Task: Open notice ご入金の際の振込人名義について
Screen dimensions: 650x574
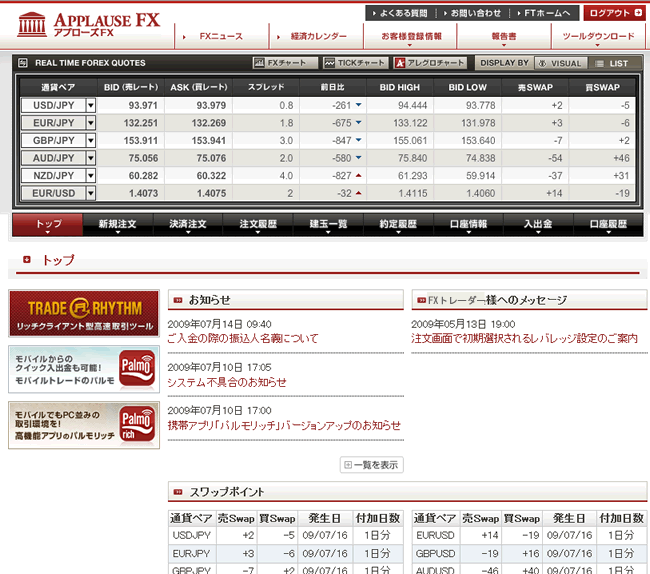Action: [243, 339]
